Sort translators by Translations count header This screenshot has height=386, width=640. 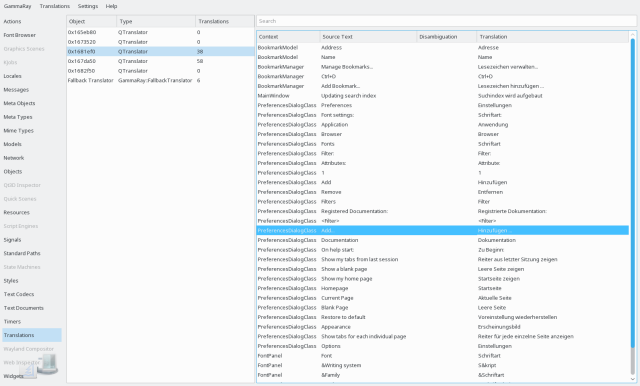[x=225, y=21]
